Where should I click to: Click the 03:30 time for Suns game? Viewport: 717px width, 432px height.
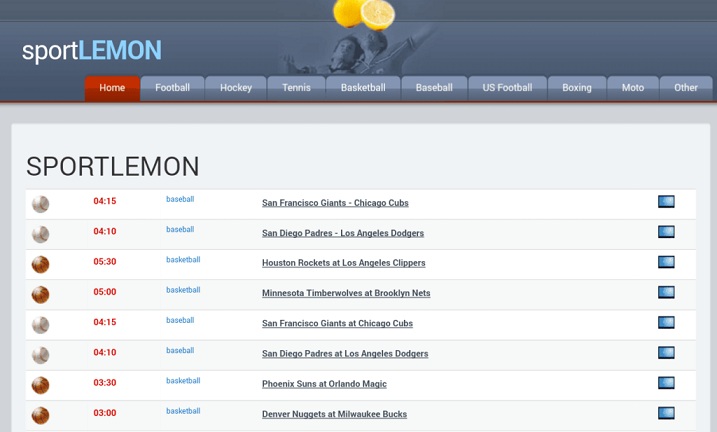coord(105,382)
